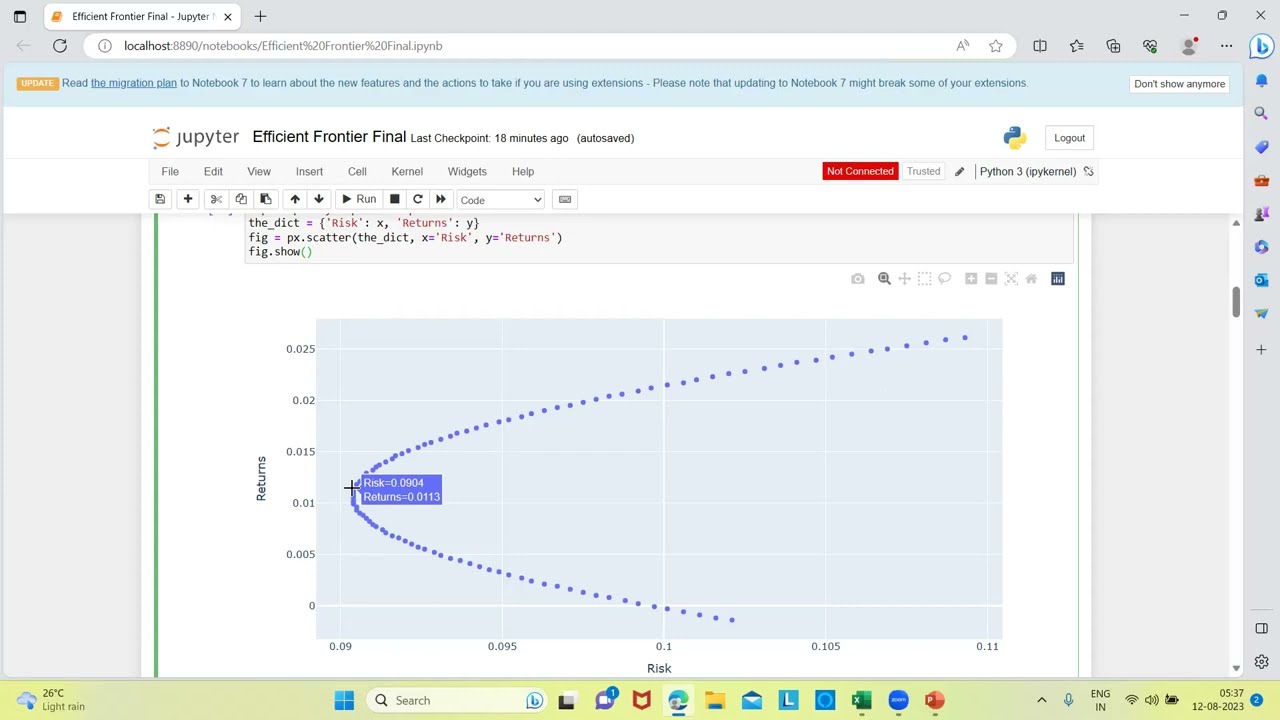Click the pencil edit icon near Trusted
Screen dimensions: 1280x720
pyautogui.click(x=959, y=171)
